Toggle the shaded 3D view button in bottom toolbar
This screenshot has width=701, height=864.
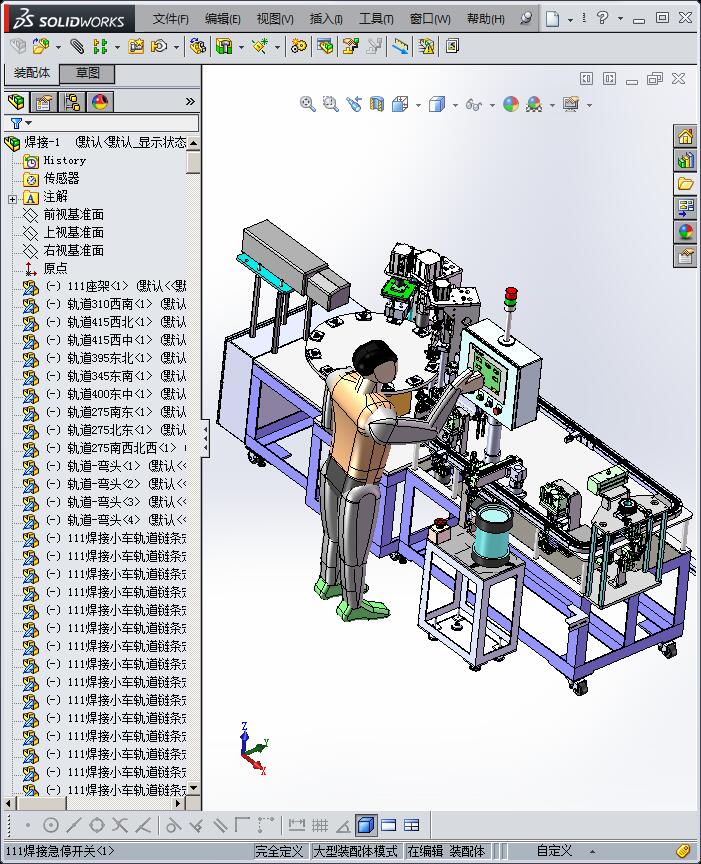pos(365,825)
